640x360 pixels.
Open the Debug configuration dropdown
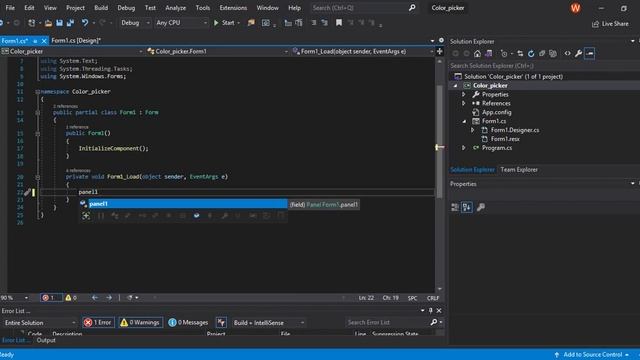click(x=135, y=23)
